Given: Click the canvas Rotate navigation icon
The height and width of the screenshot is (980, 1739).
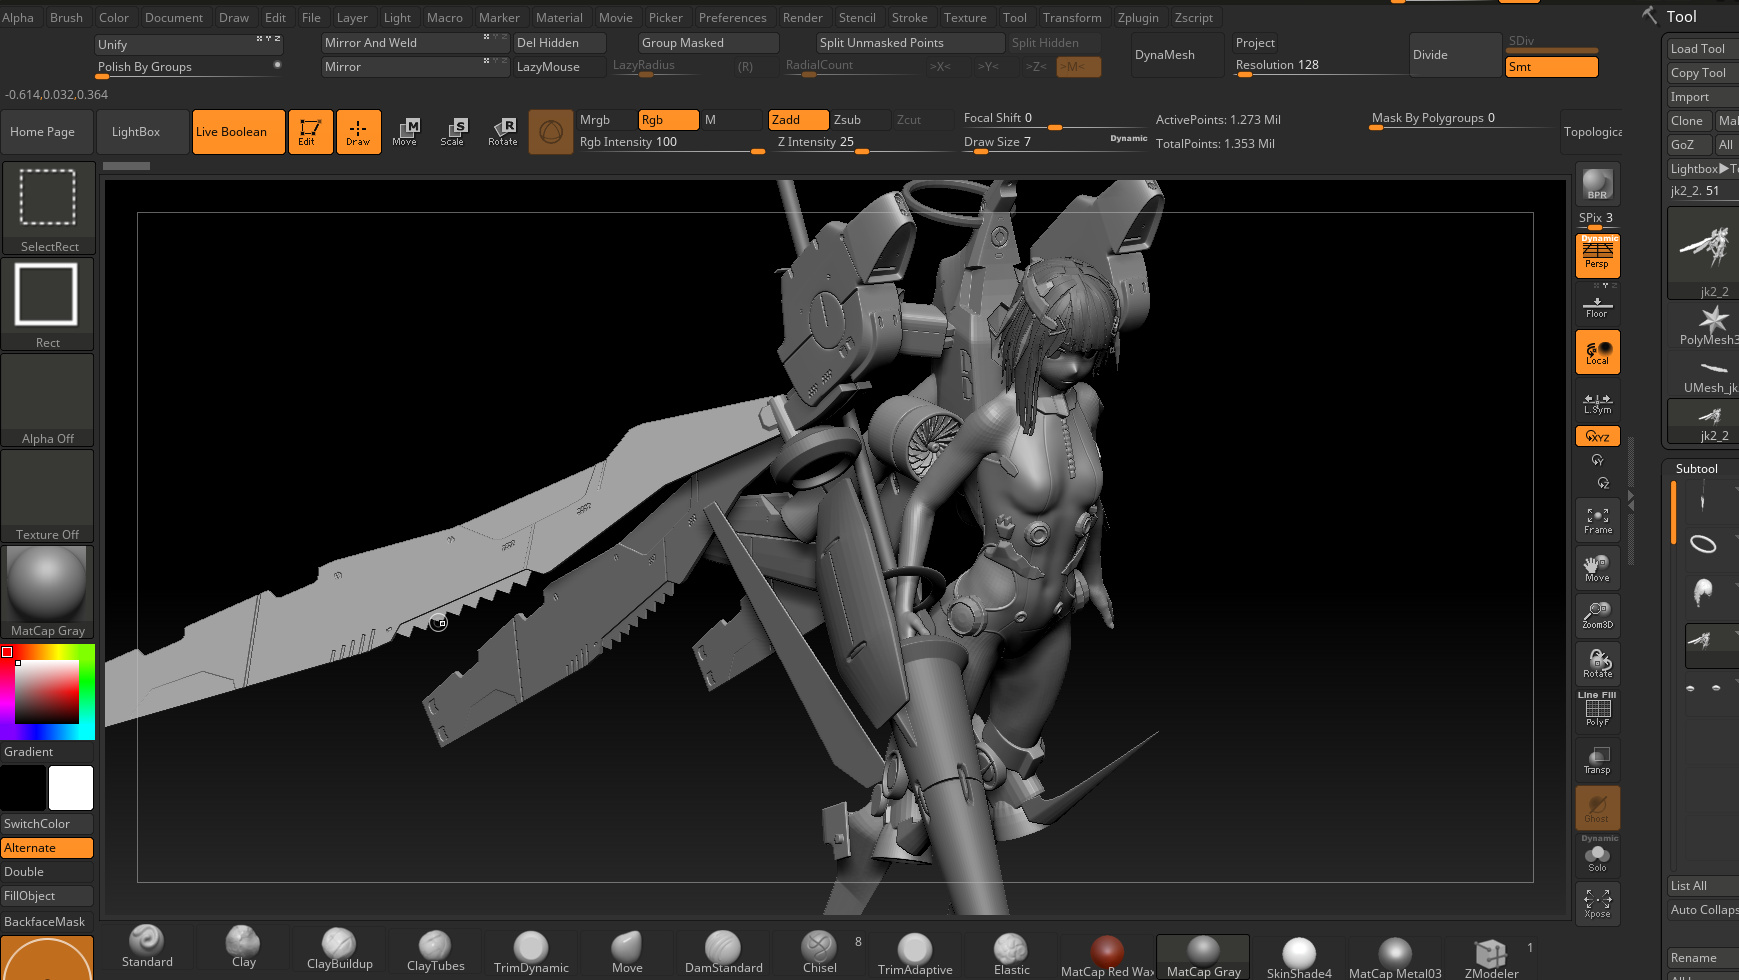Looking at the screenshot, I should [1597, 664].
